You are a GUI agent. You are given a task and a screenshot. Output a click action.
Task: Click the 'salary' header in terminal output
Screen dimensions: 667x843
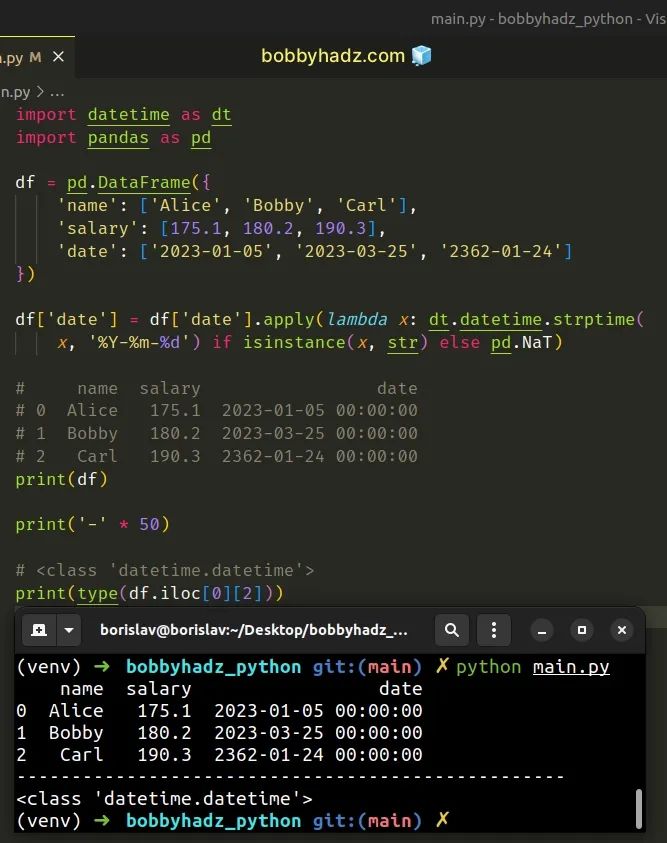(159, 689)
